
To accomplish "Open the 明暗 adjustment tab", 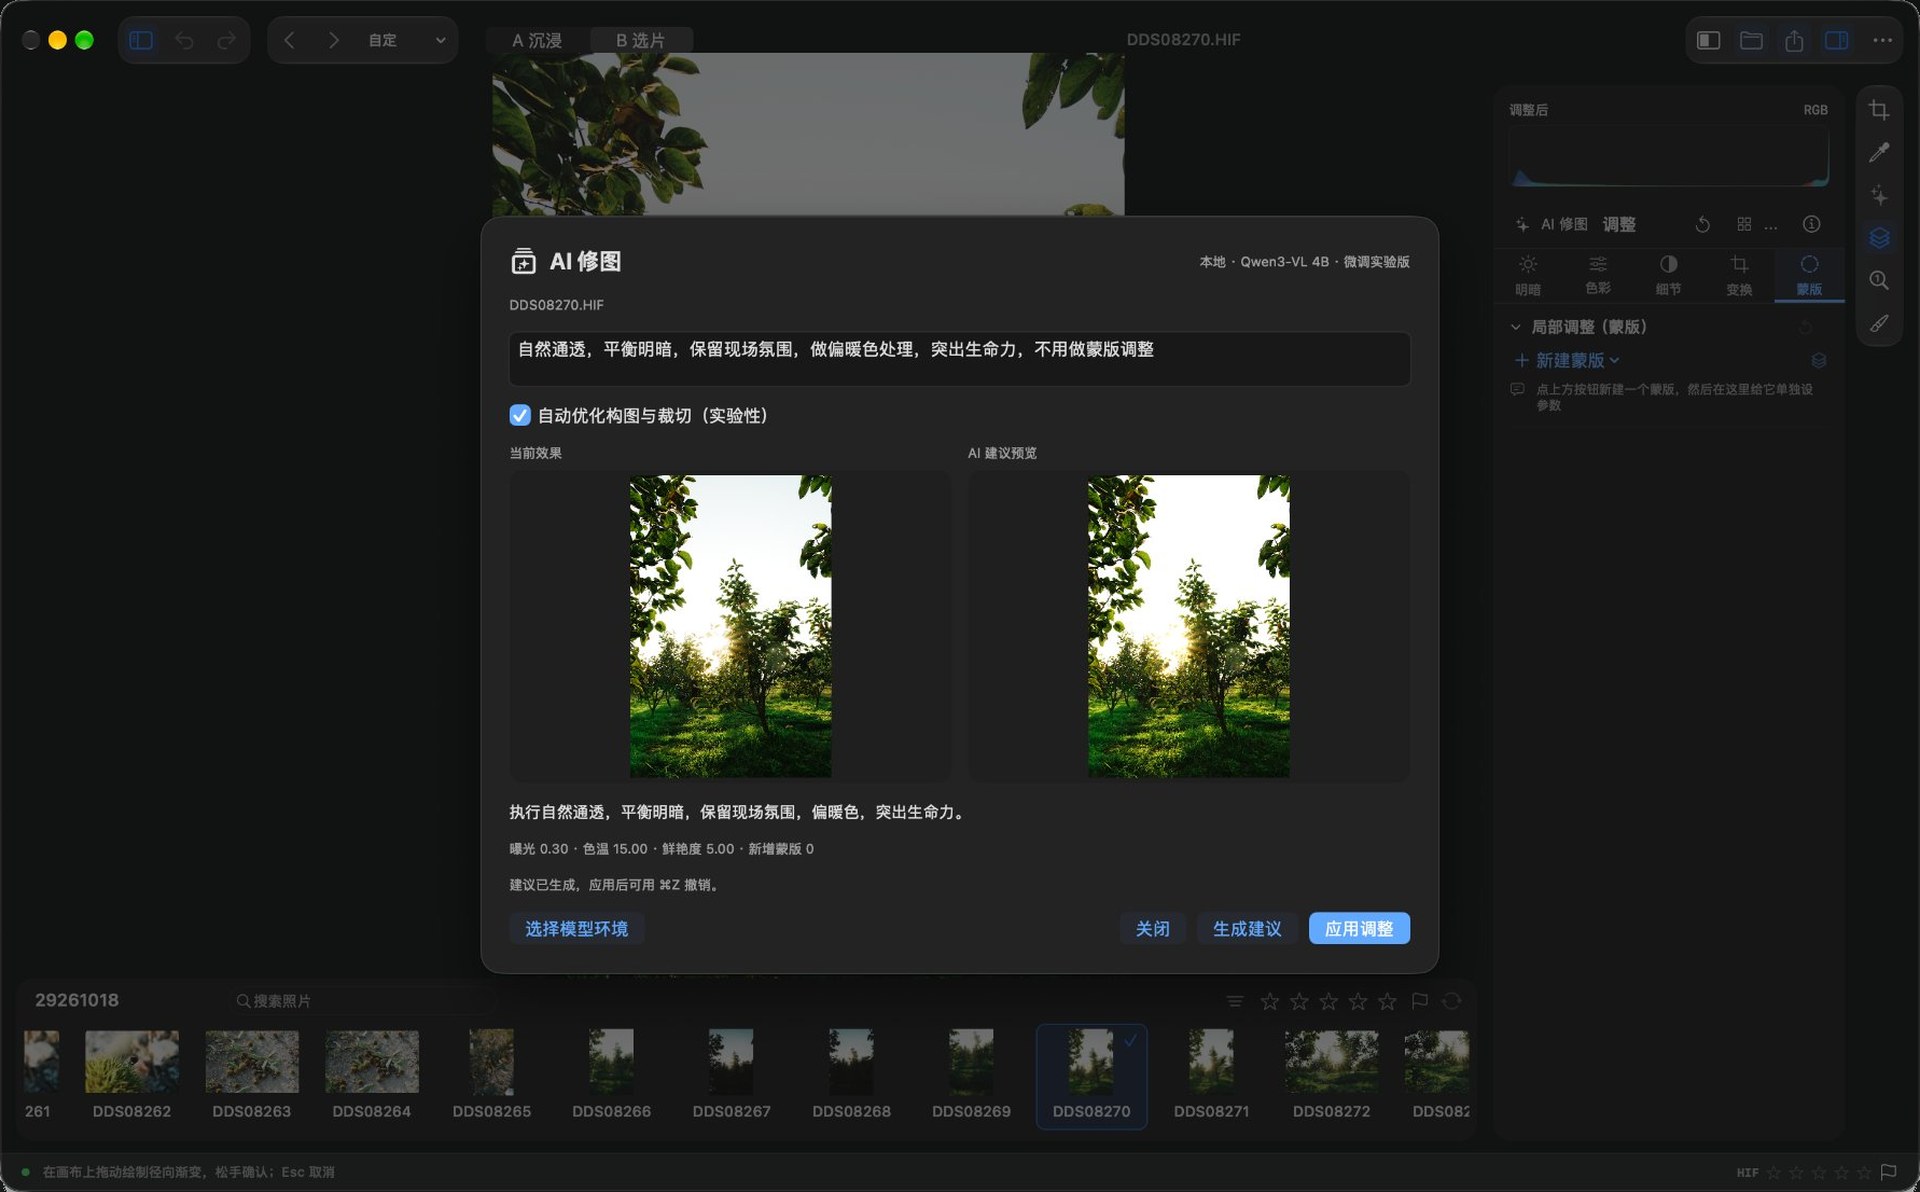I will (x=1528, y=275).
